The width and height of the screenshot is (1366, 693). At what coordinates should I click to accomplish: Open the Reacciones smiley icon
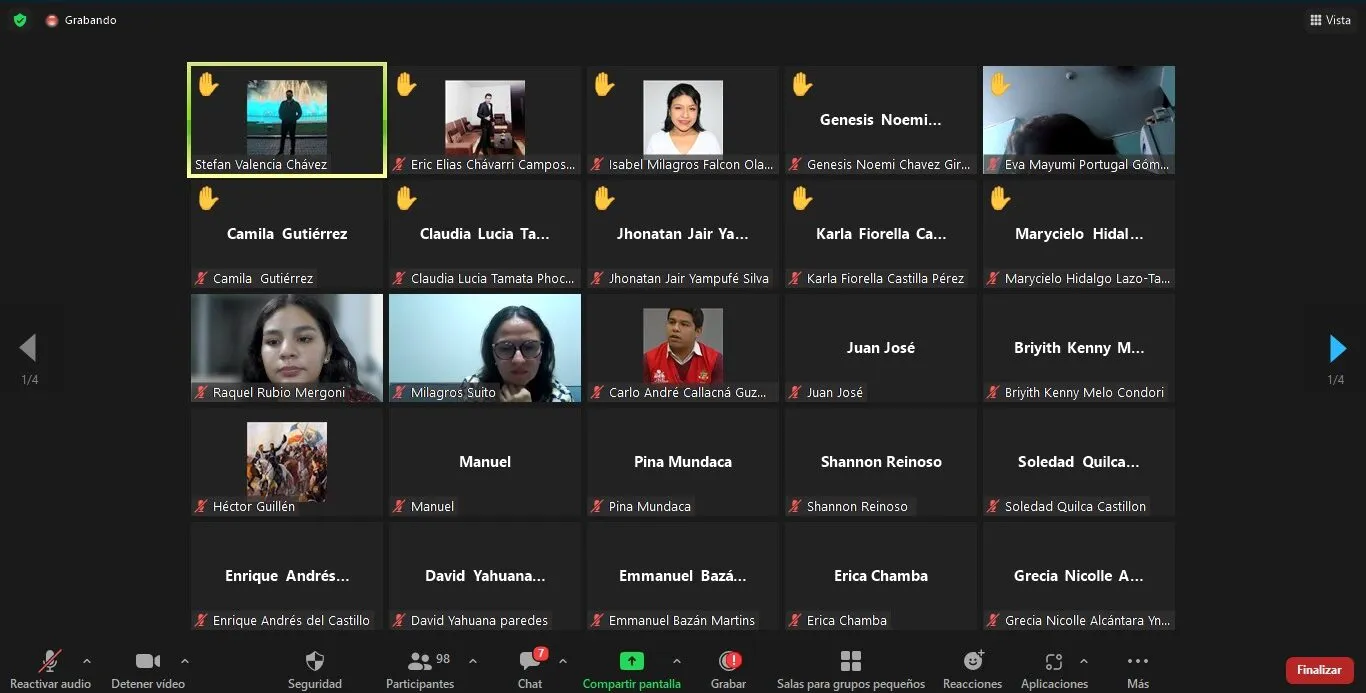click(972, 662)
